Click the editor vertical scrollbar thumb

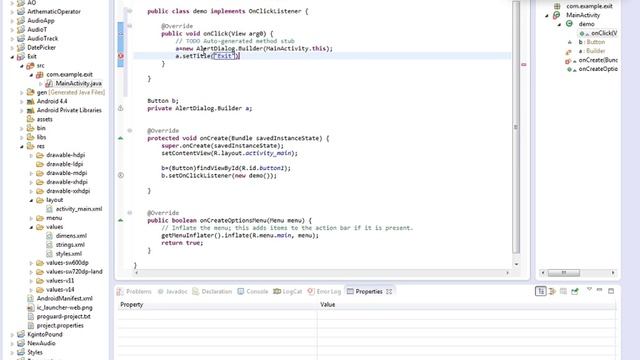[x=516, y=127]
